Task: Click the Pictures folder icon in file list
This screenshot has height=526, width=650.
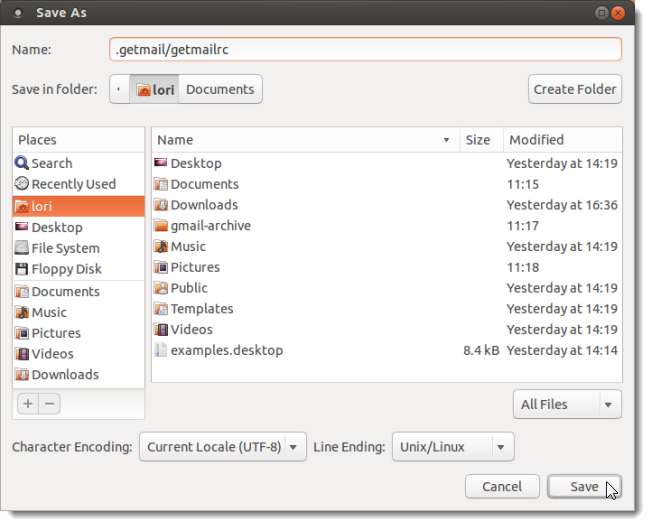Action: click(x=161, y=267)
